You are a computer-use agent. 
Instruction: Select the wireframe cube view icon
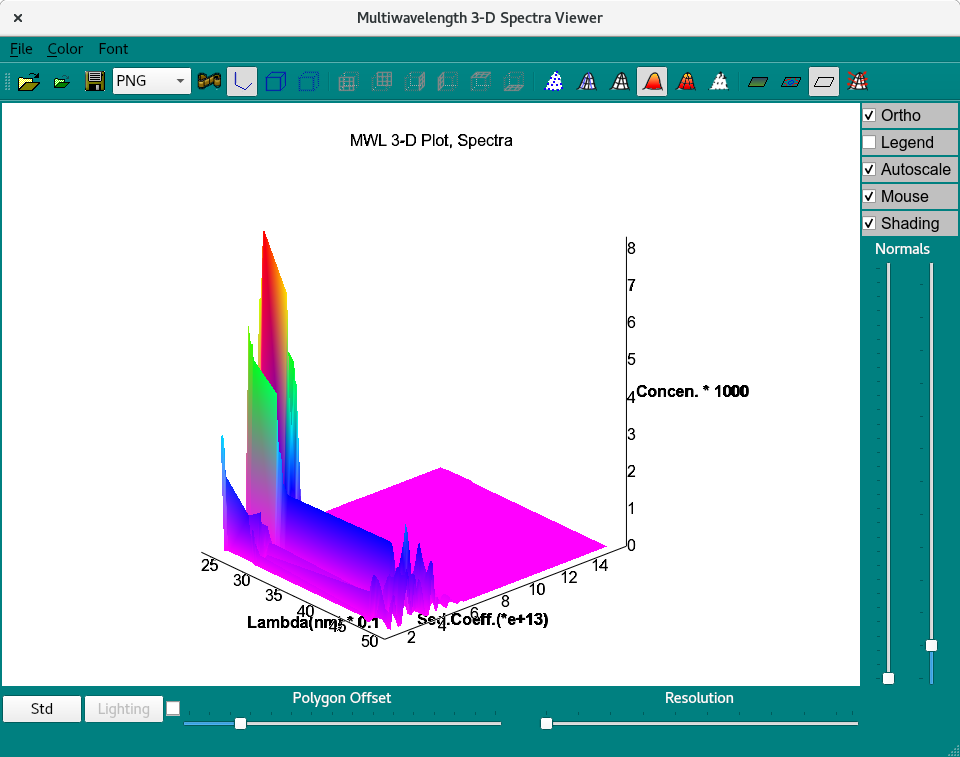275,81
